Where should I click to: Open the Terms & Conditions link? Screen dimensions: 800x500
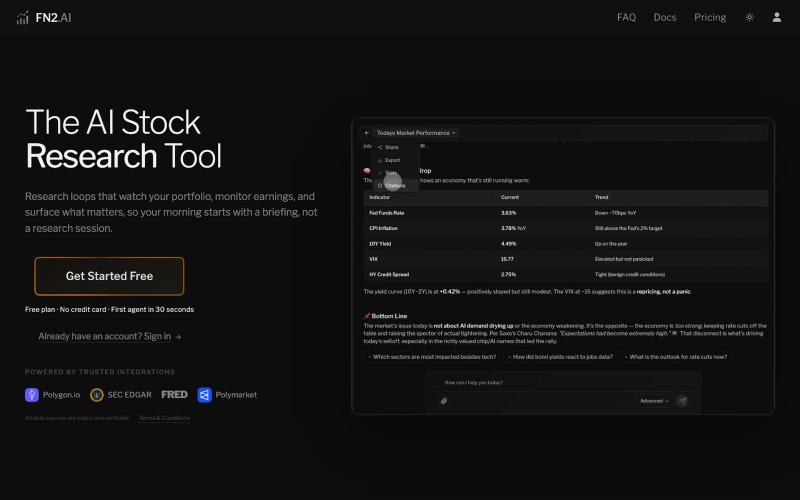(164, 418)
